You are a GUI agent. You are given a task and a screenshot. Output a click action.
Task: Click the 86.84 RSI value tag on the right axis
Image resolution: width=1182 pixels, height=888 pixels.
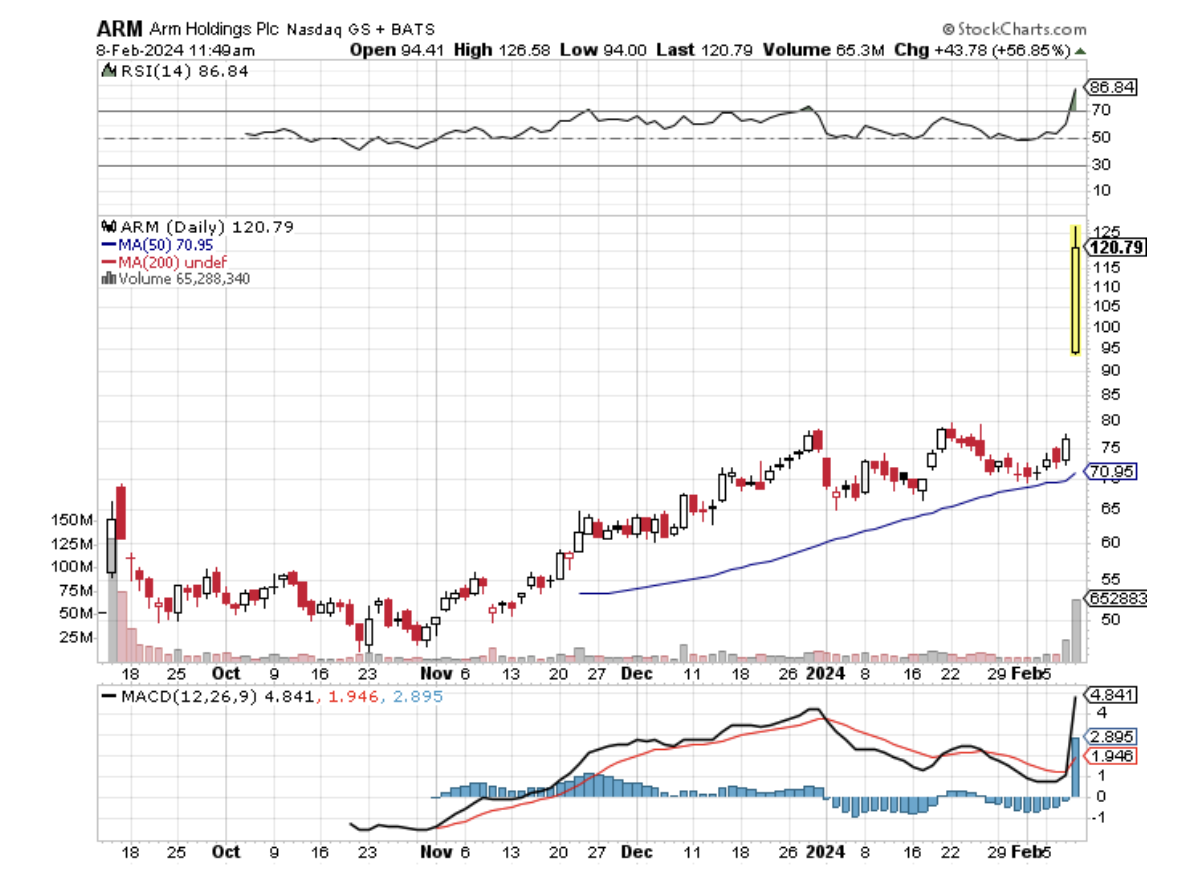1112,87
